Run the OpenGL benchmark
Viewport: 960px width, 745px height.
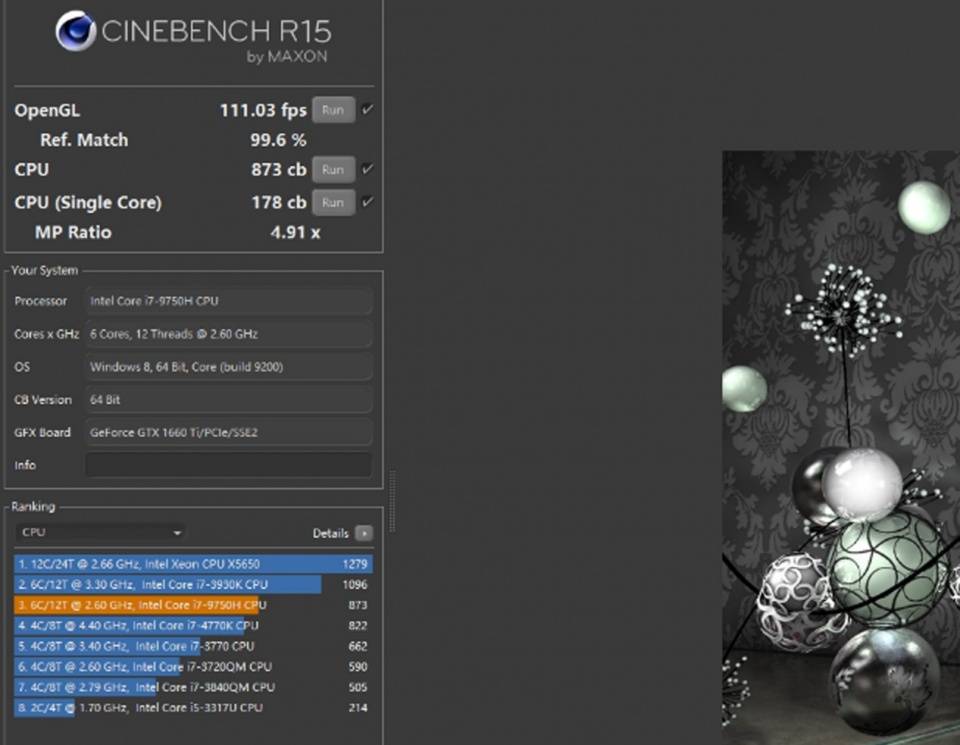(x=333, y=110)
